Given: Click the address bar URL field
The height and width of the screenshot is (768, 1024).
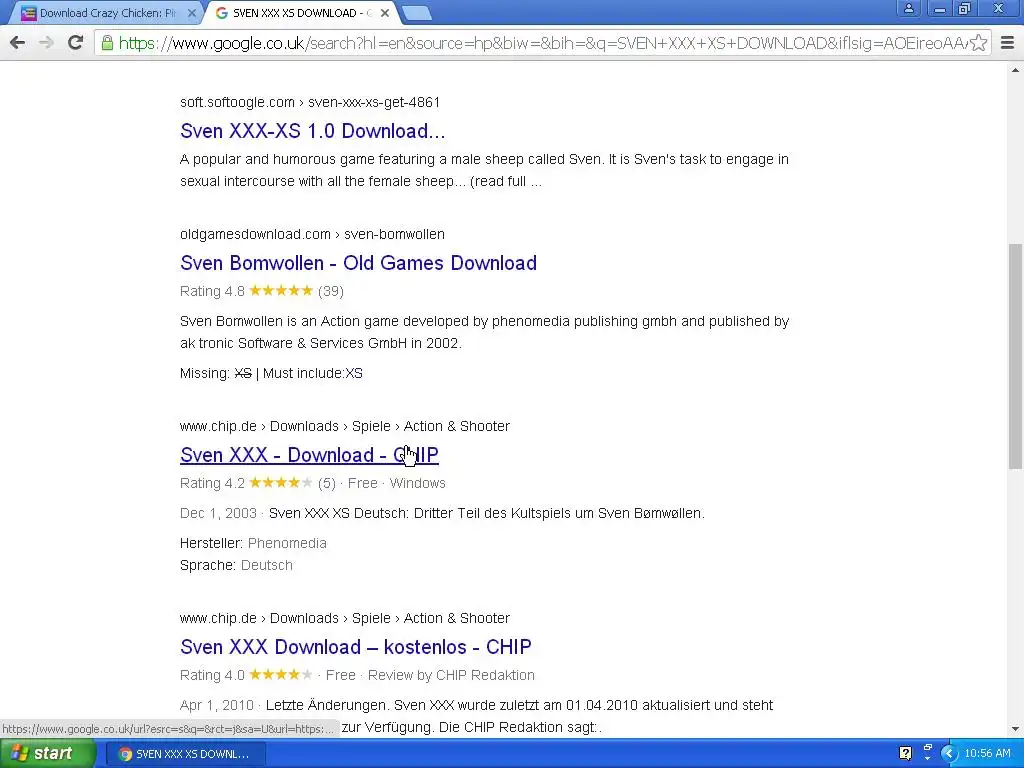Looking at the screenshot, I should [x=542, y=43].
